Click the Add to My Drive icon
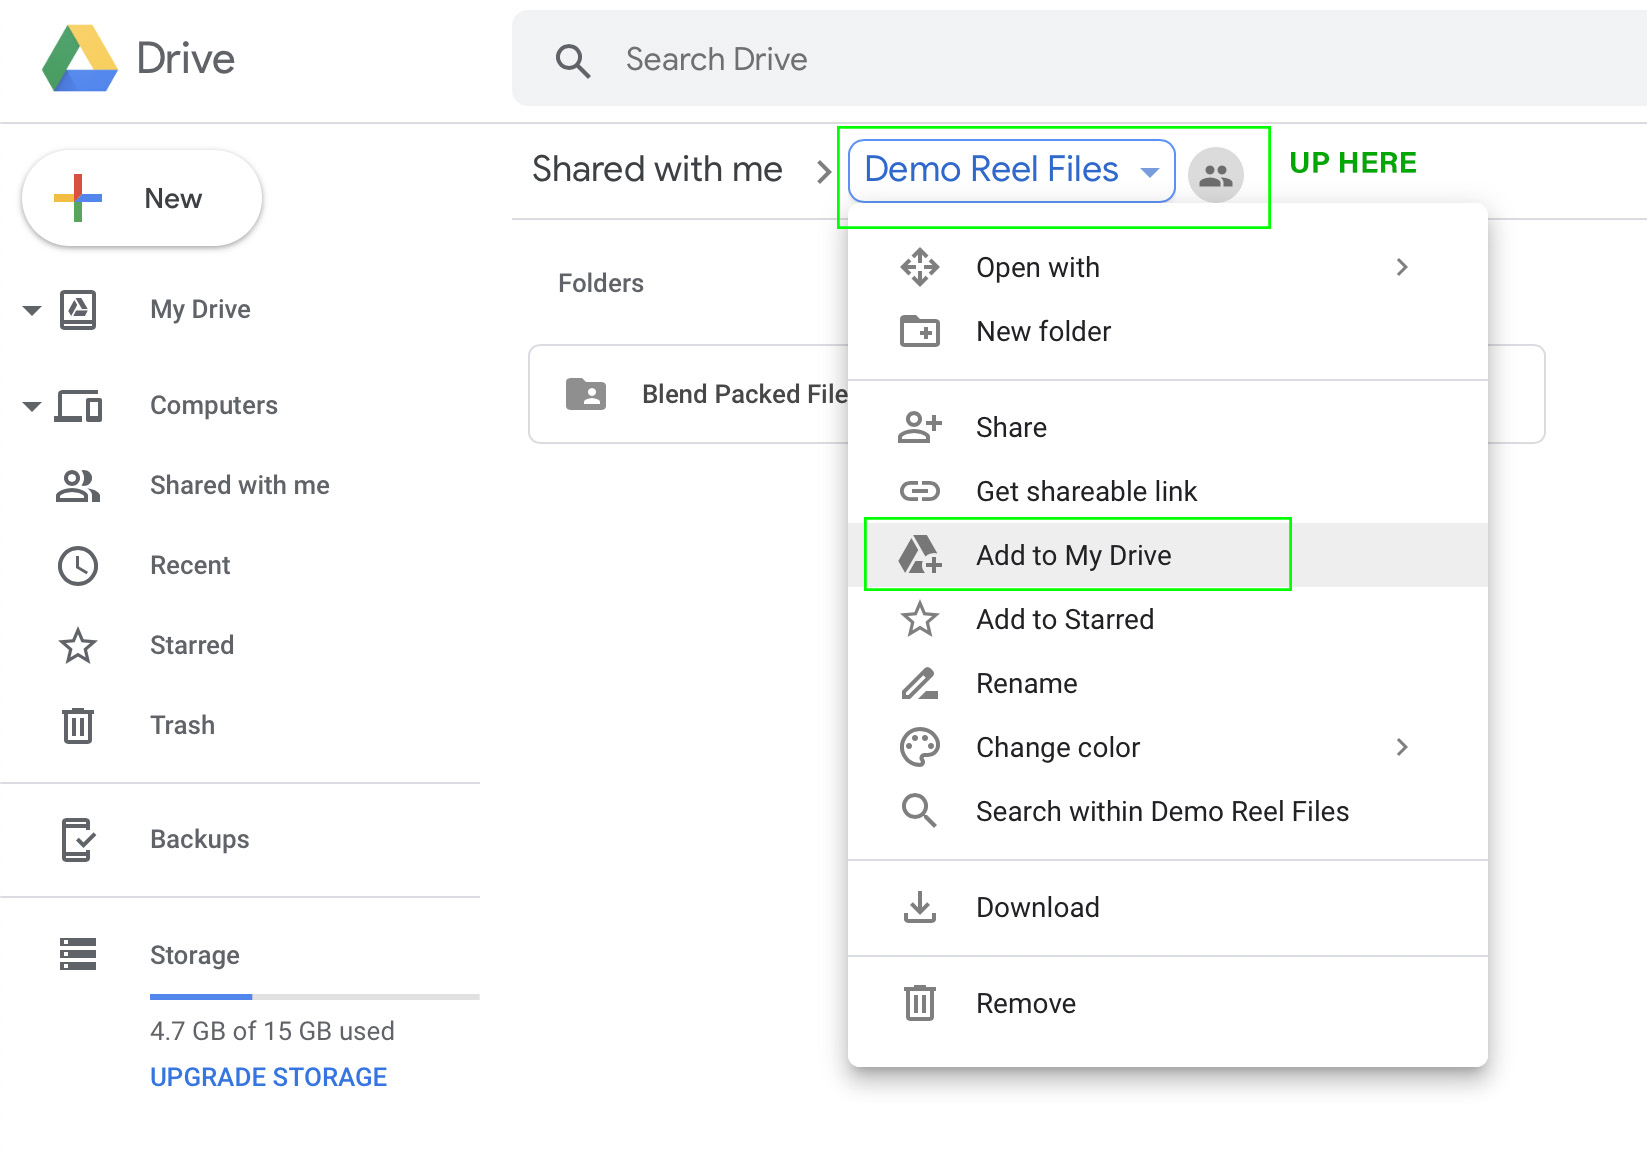1647x1175 pixels. coord(920,555)
